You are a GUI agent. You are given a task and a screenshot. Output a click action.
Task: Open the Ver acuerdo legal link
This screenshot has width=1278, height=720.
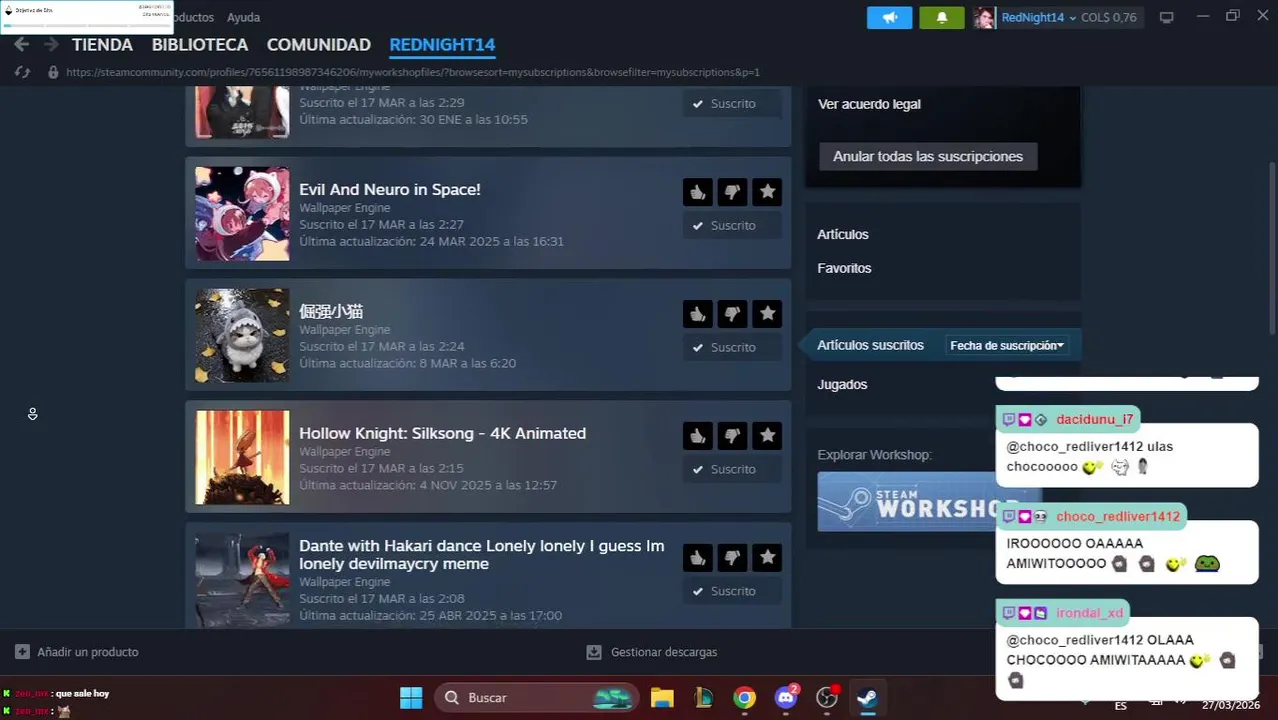869,104
